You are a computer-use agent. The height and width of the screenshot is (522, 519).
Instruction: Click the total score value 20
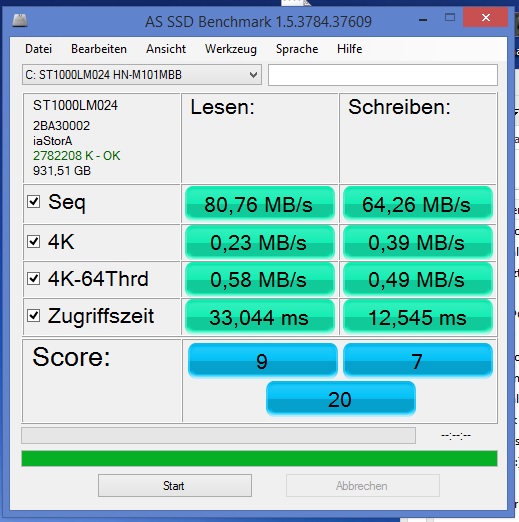click(340, 398)
